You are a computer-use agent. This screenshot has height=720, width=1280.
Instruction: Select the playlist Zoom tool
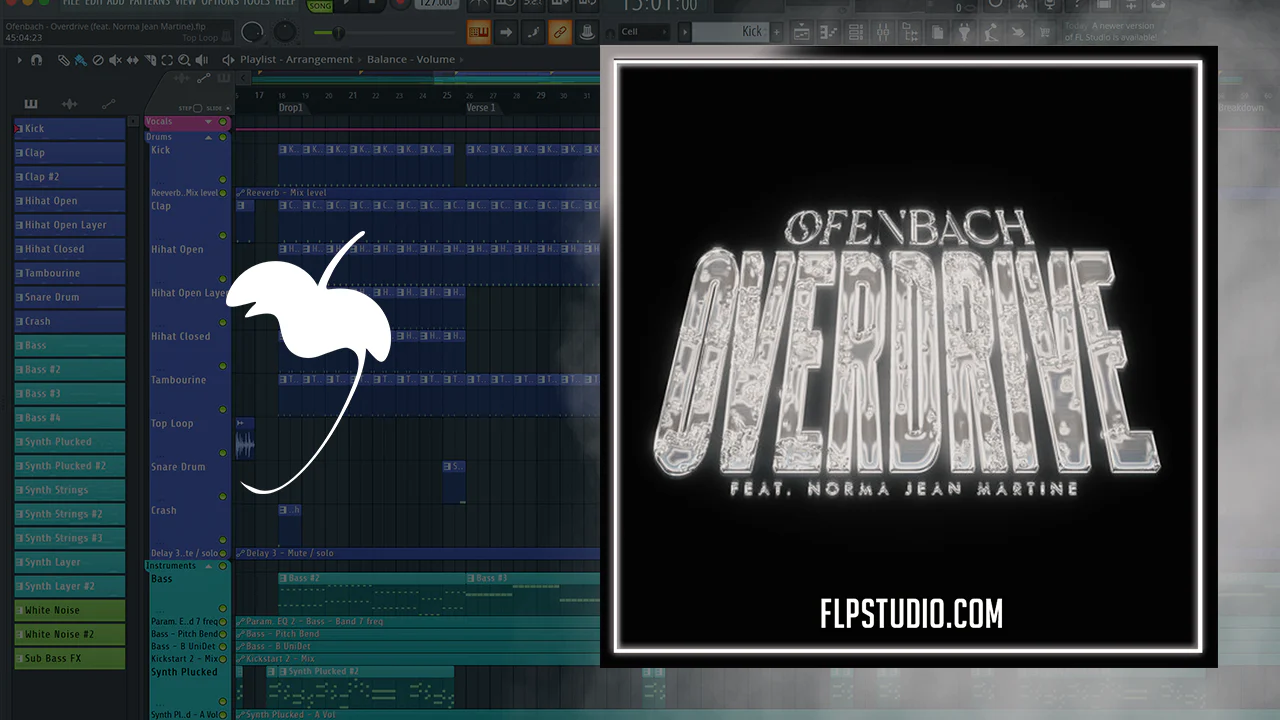pyautogui.click(x=184, y=60)
